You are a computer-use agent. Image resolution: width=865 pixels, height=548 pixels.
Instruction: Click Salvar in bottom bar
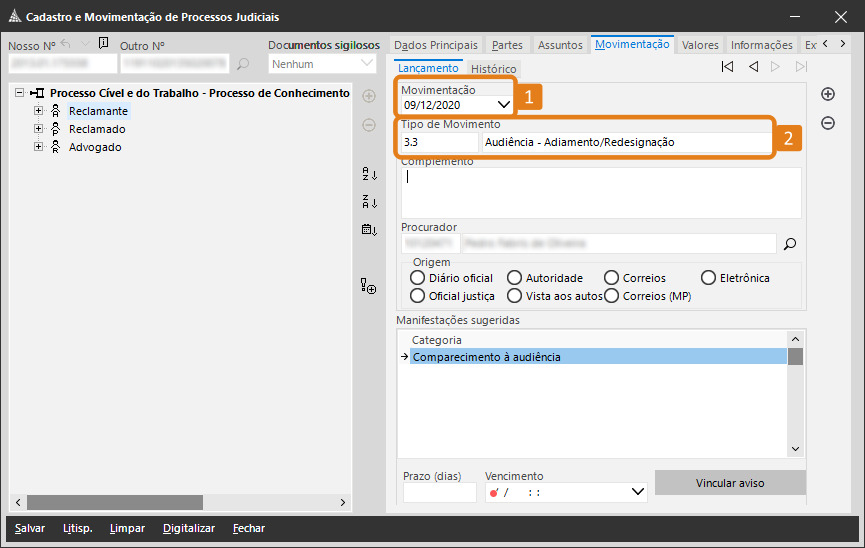30,528
